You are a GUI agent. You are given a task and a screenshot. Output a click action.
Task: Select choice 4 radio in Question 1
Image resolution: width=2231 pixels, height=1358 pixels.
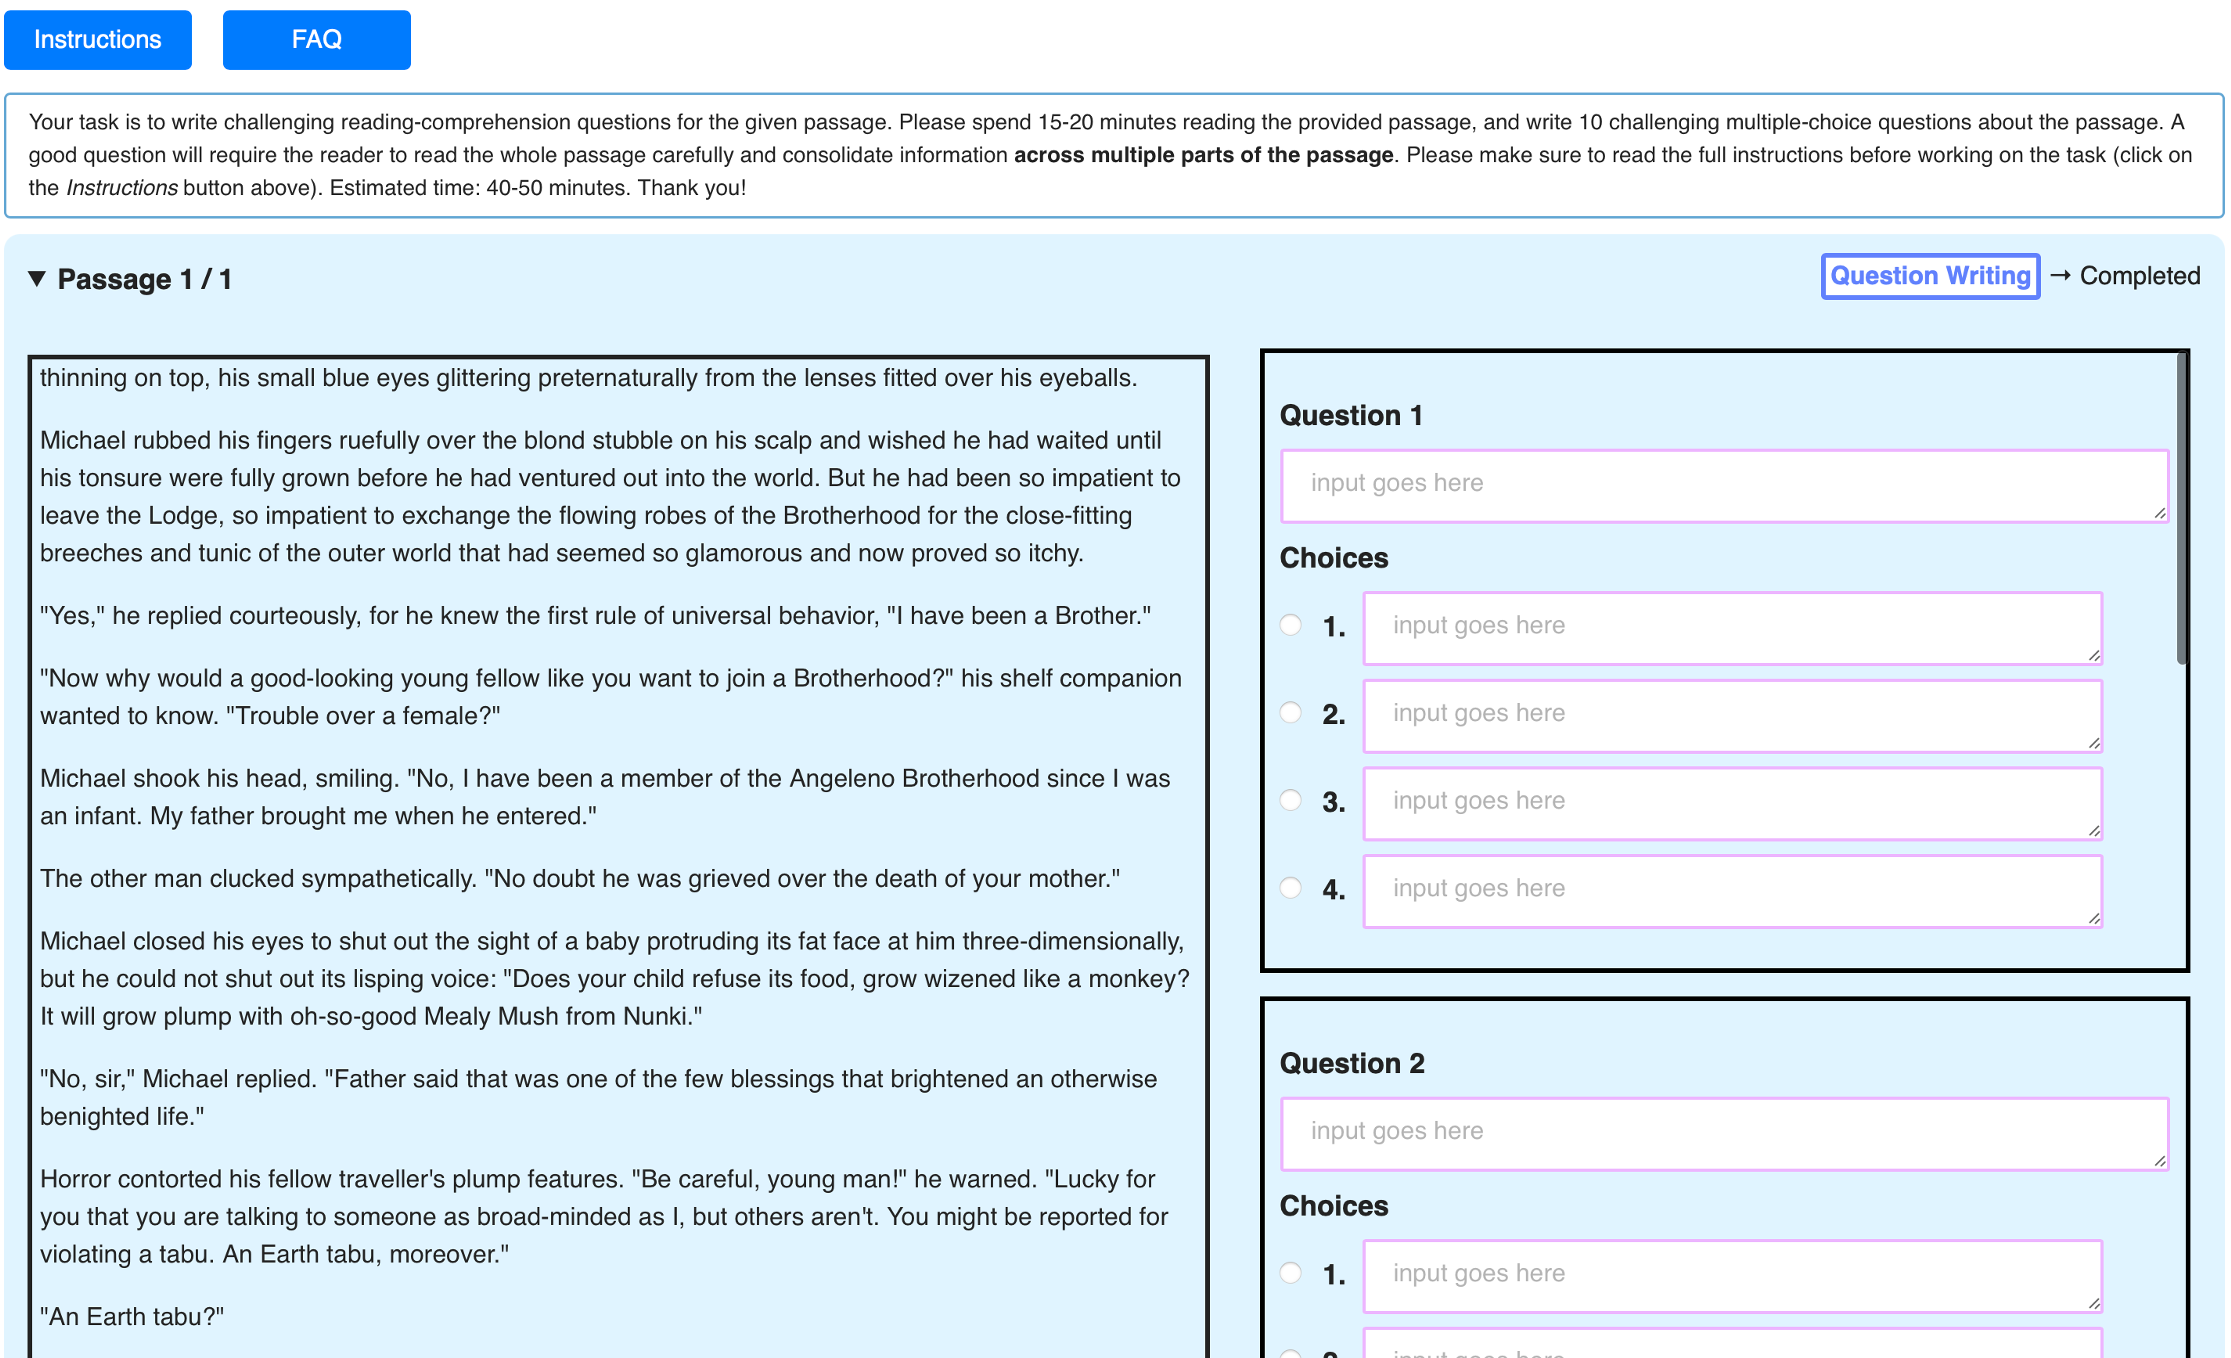point(1291,888)
